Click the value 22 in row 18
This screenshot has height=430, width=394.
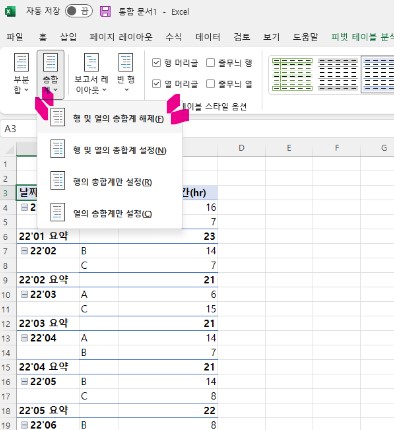[x=209, y=411]
